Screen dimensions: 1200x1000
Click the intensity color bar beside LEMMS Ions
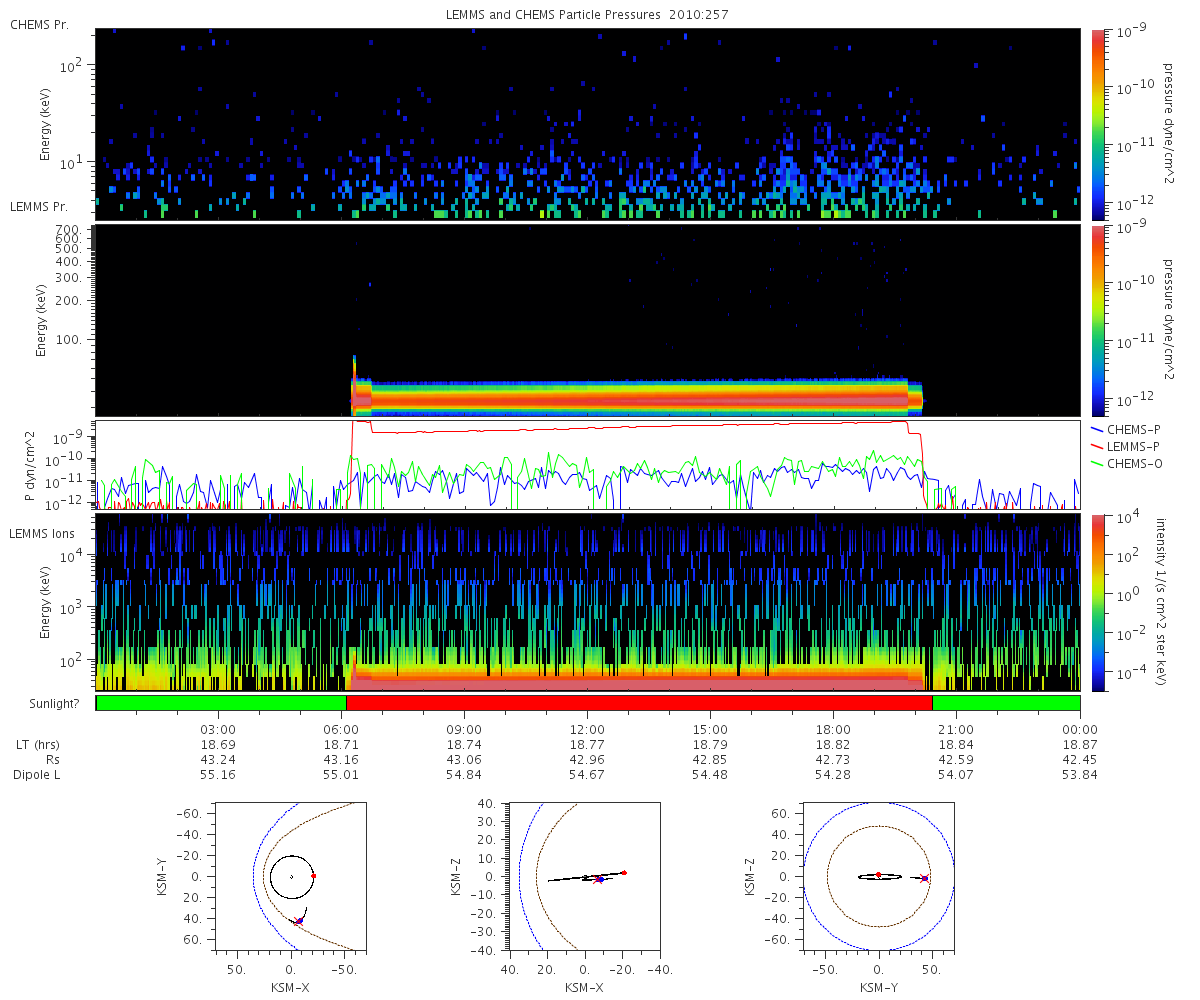[x=1100, y=602]
